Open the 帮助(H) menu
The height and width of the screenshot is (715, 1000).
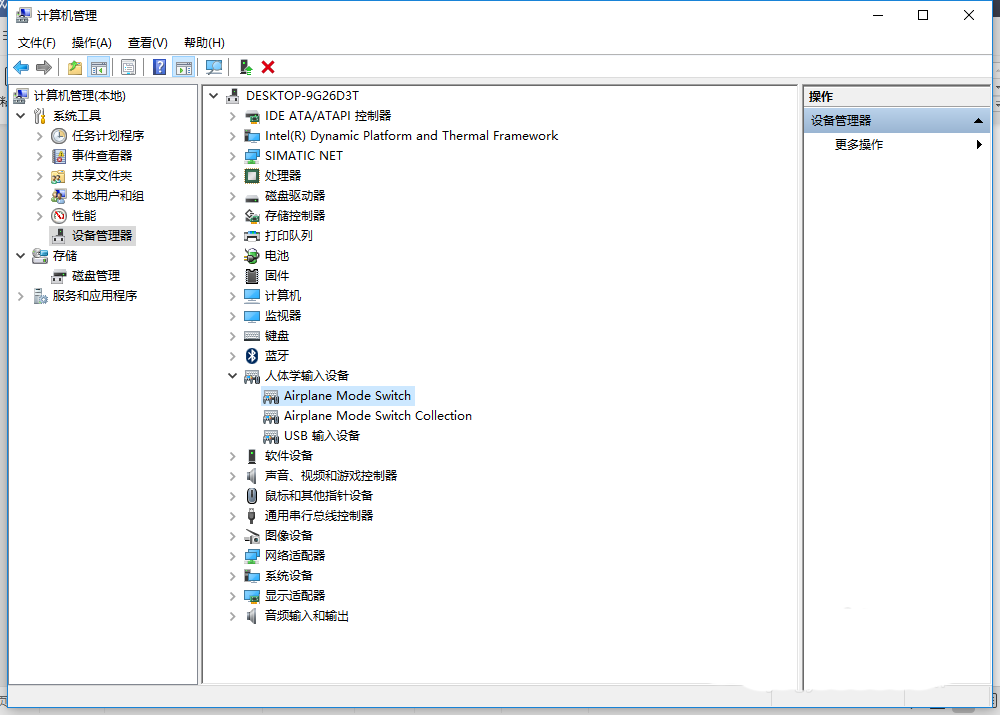pyautogui.click(x=204, y=43)
